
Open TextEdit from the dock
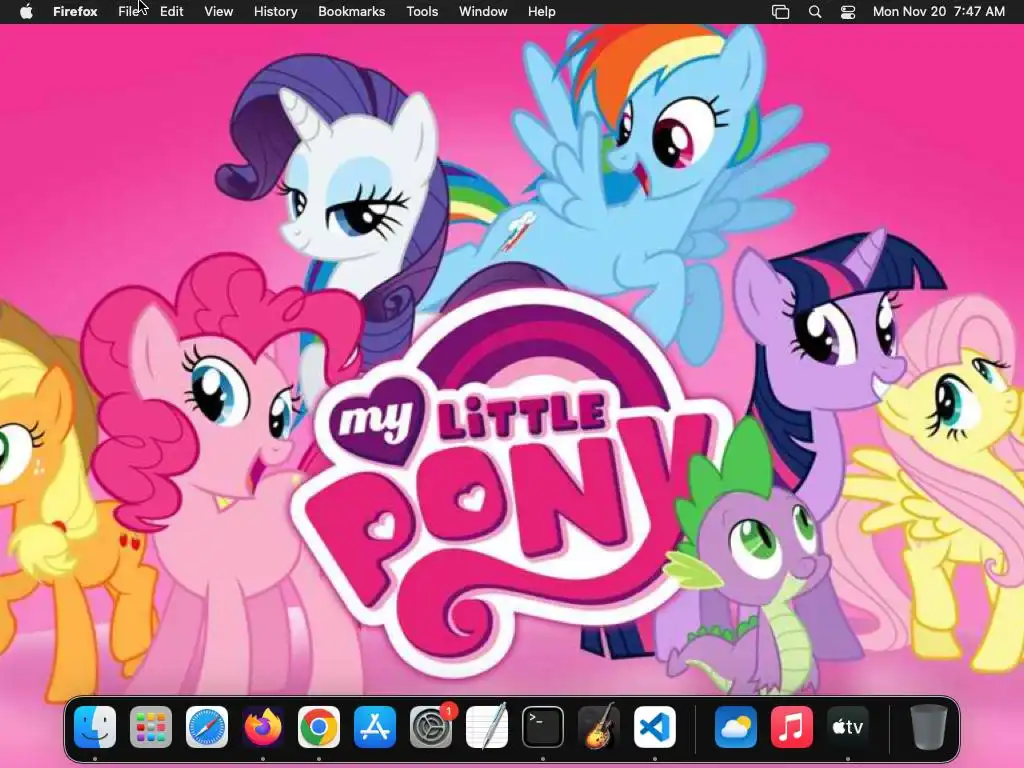click(487, 727)
